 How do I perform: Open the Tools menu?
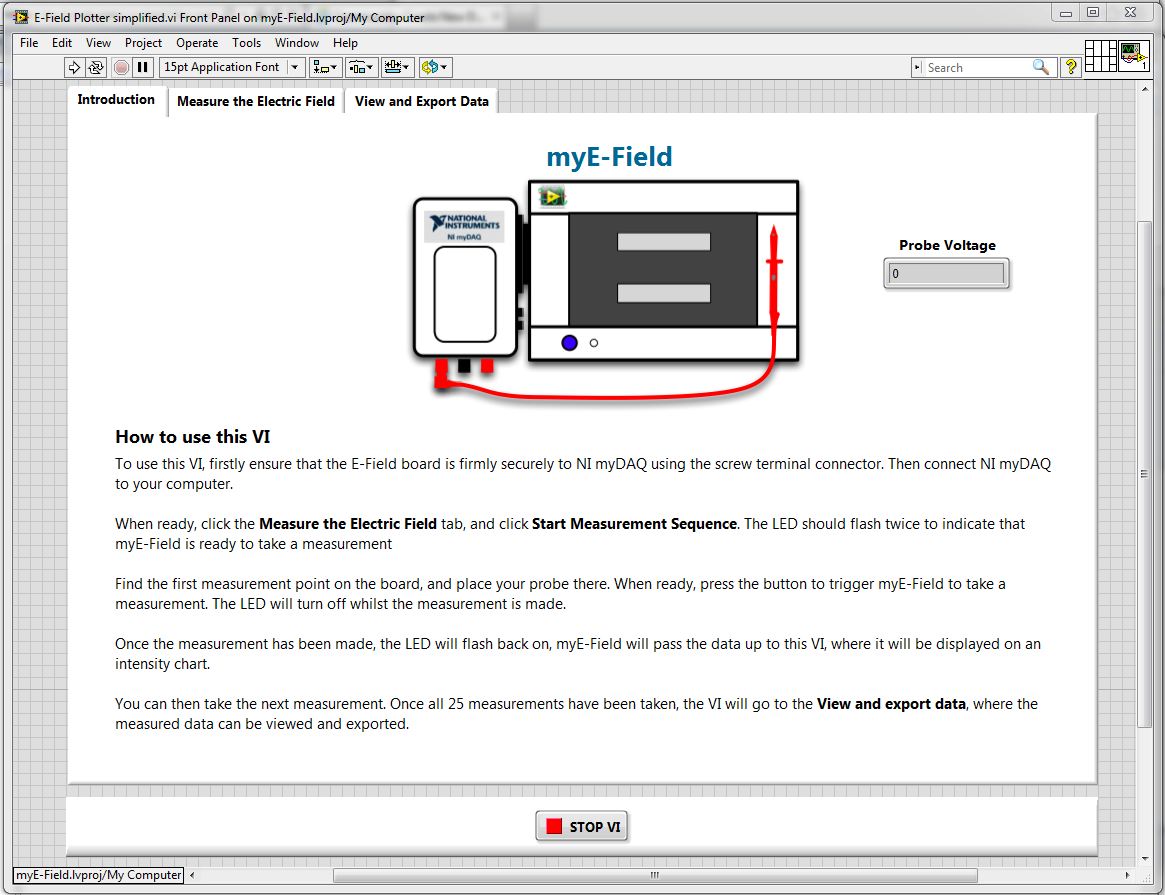247,43
